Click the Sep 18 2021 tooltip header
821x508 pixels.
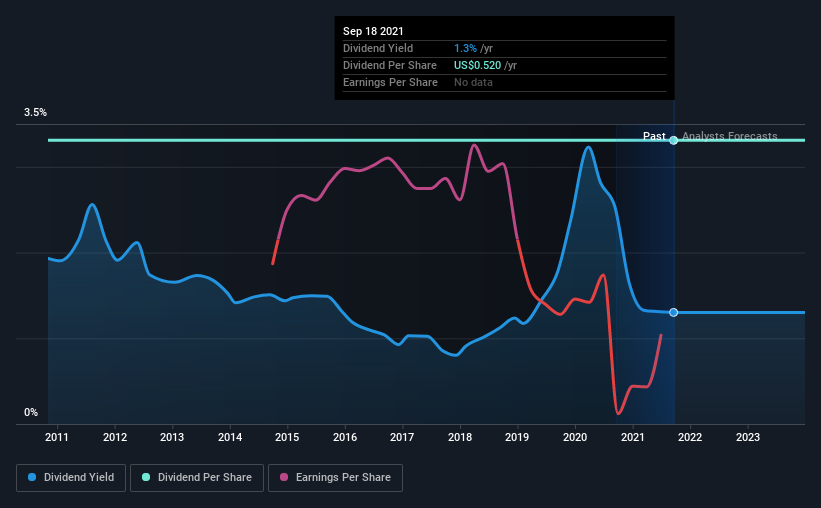373,31
